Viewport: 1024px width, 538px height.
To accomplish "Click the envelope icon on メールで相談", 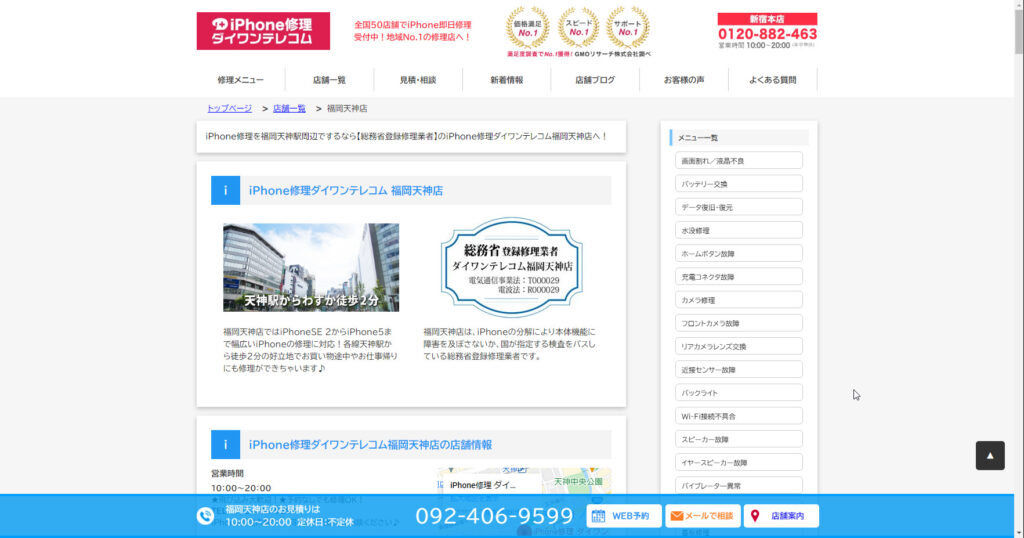I will (x=677, y=516).
